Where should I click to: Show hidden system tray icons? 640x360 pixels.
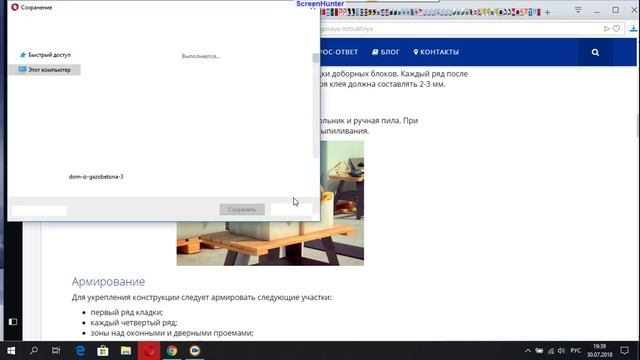[528, 351]
